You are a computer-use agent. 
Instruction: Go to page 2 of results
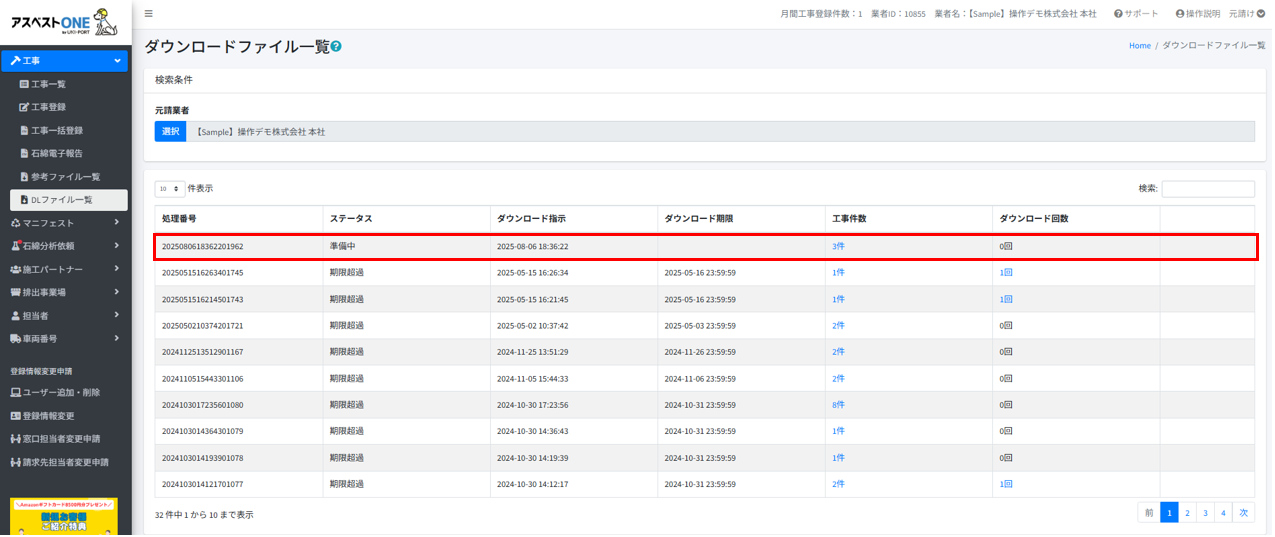1187,513
